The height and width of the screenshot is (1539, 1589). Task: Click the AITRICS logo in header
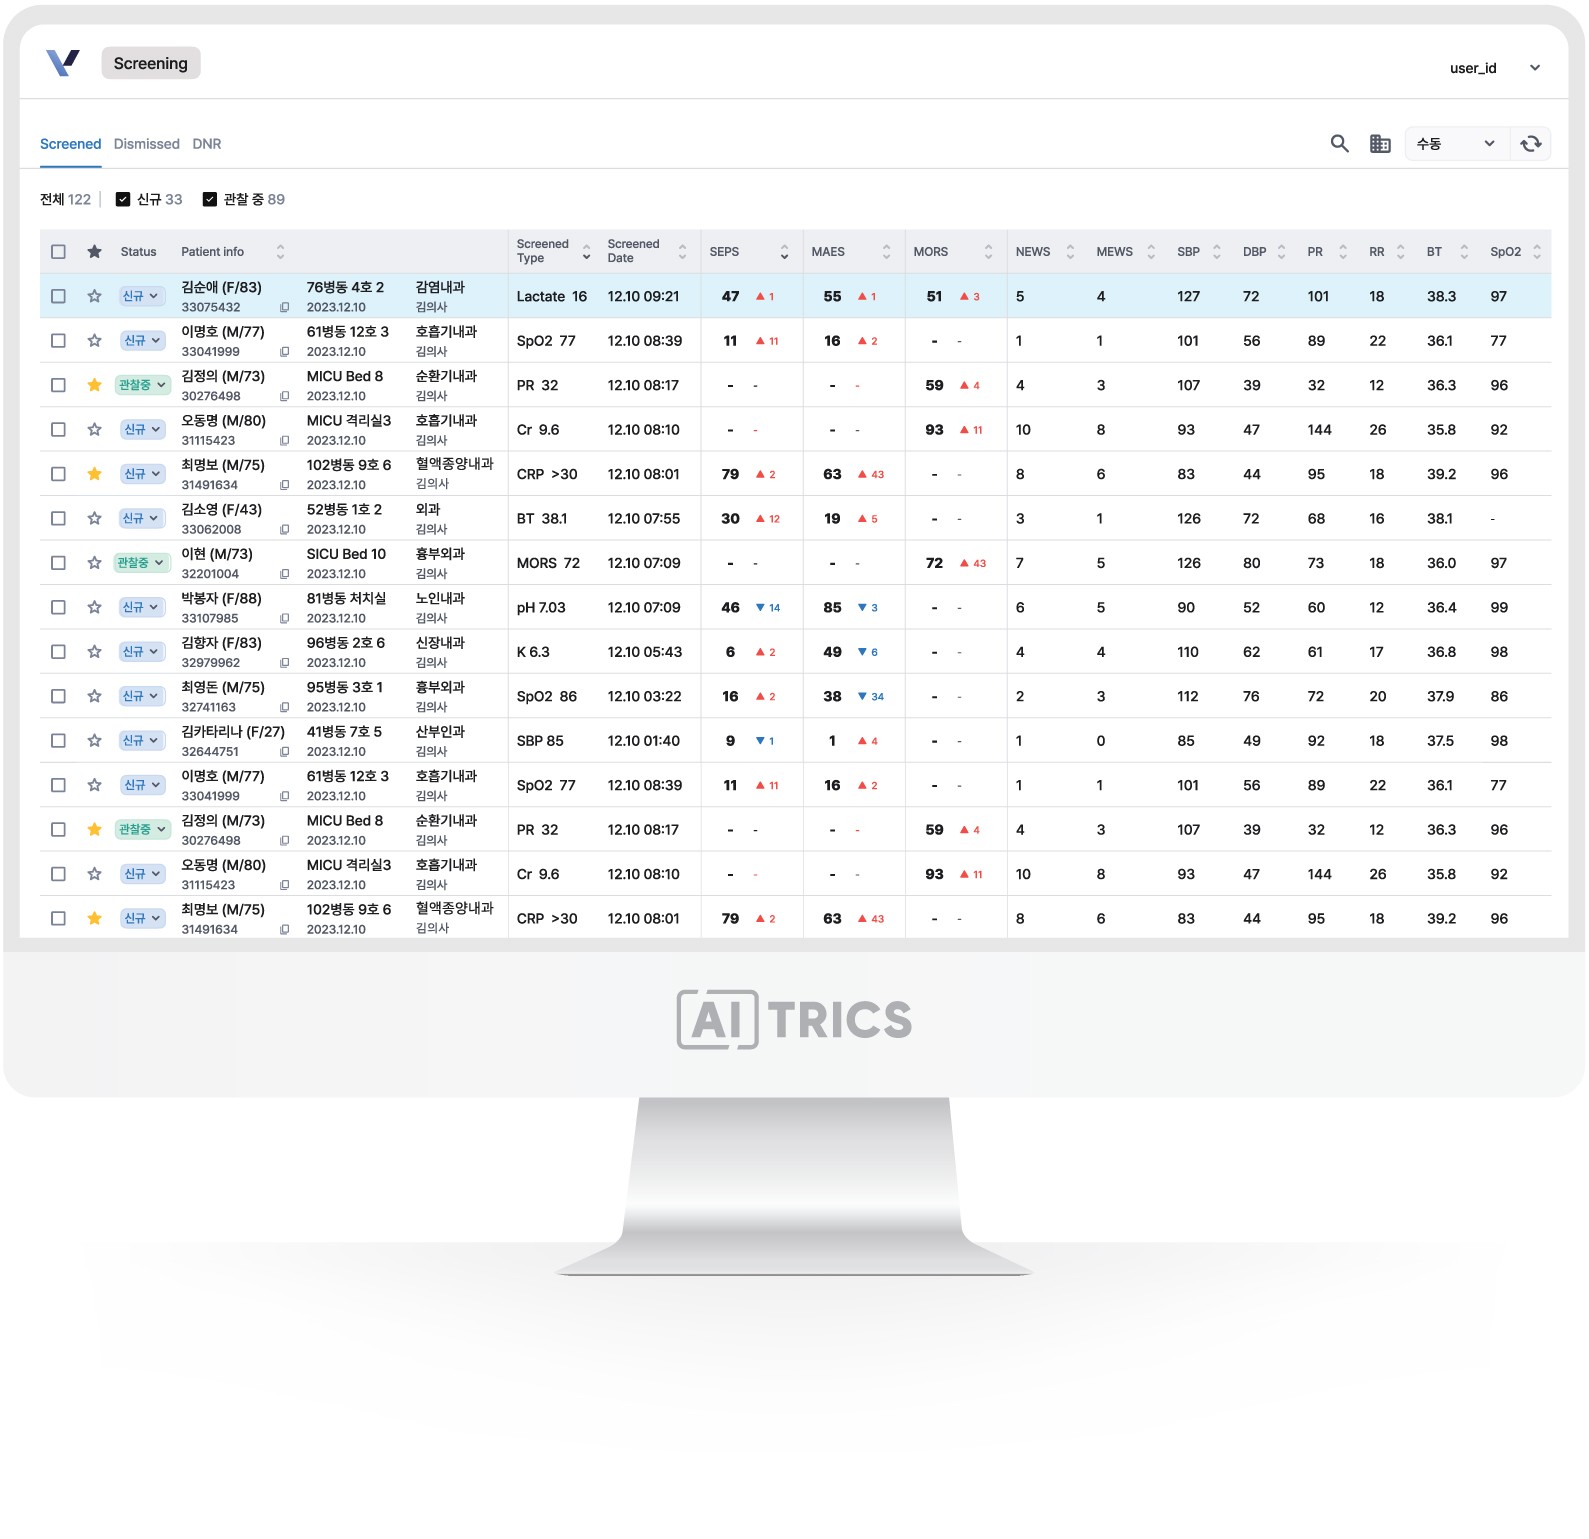click(x=63, y=63)
